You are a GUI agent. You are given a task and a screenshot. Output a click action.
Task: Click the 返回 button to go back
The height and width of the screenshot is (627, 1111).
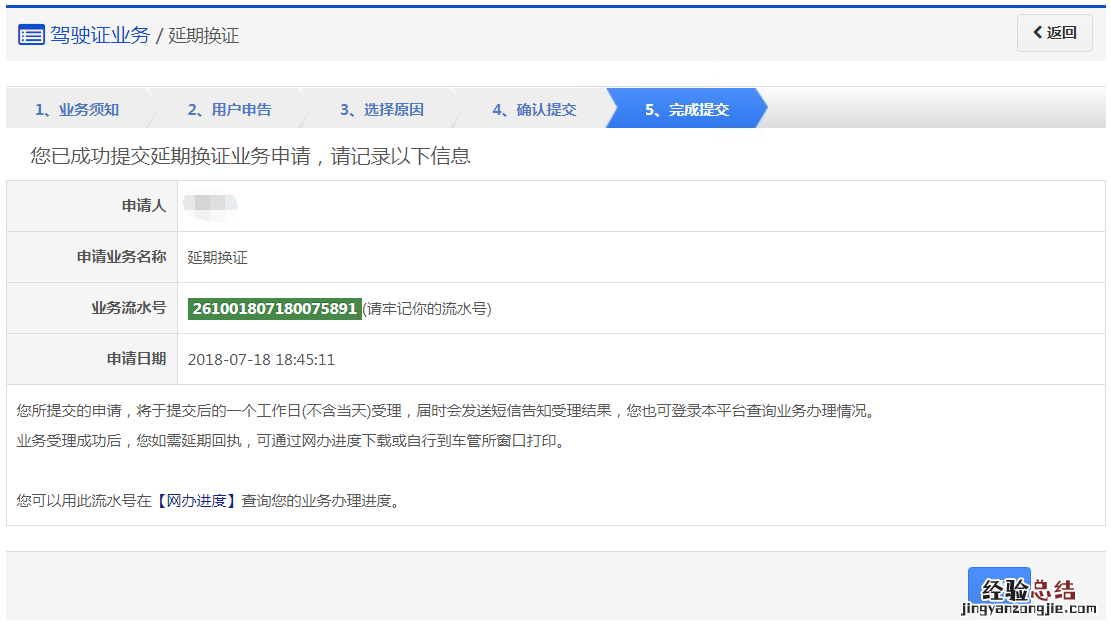pos(1055,33)
